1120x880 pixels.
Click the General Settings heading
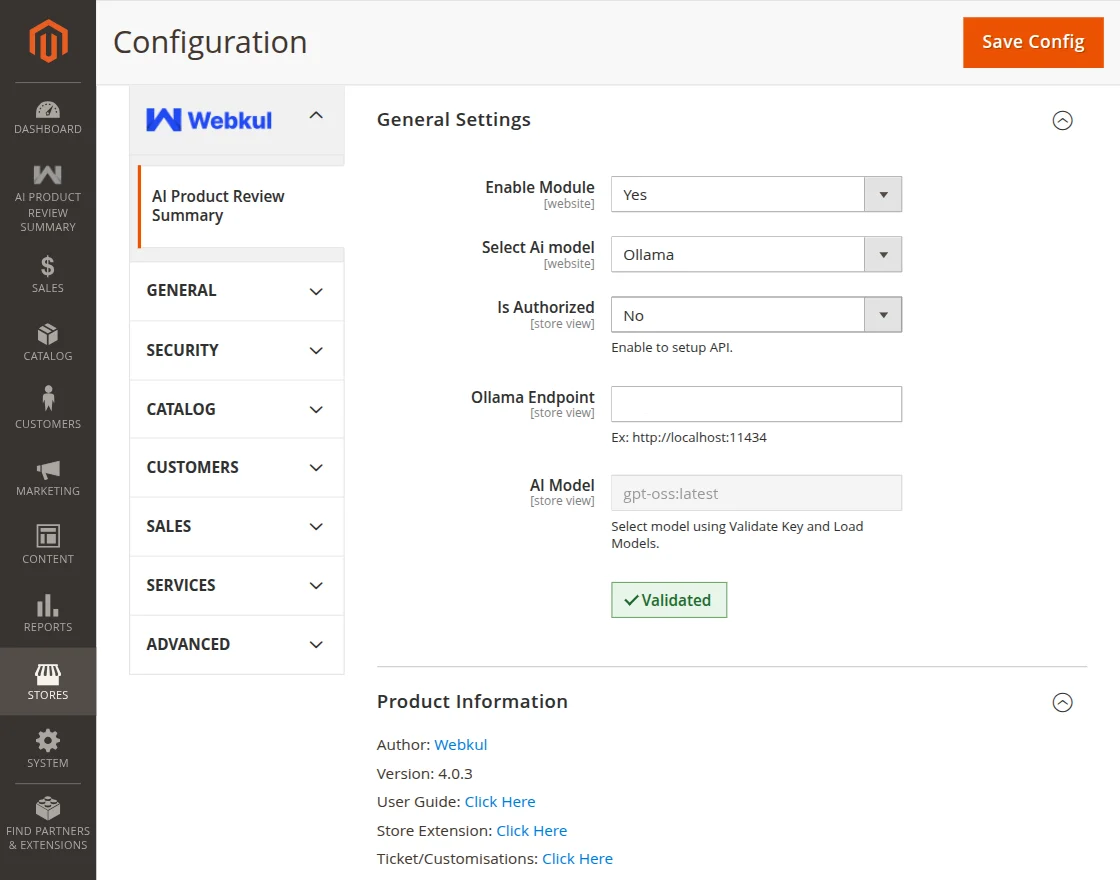[x=454, y=119]
